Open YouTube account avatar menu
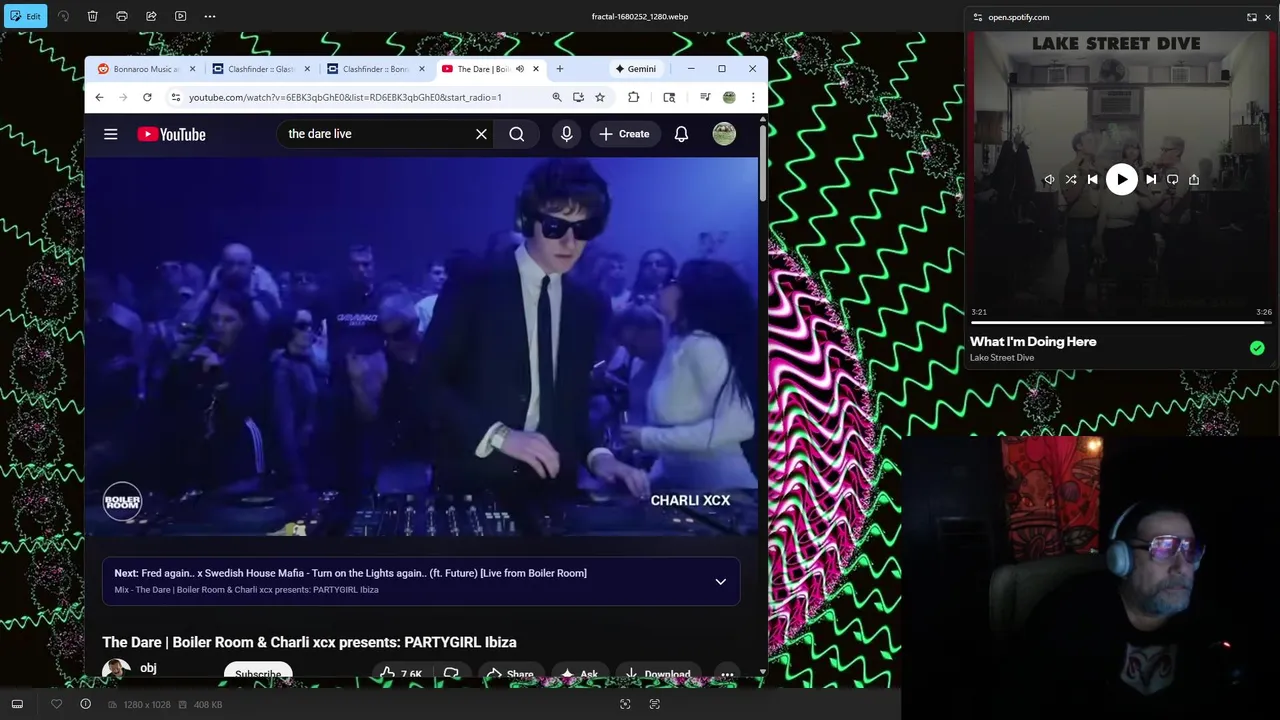1280x720 pixels. click(x=724, y=134)
